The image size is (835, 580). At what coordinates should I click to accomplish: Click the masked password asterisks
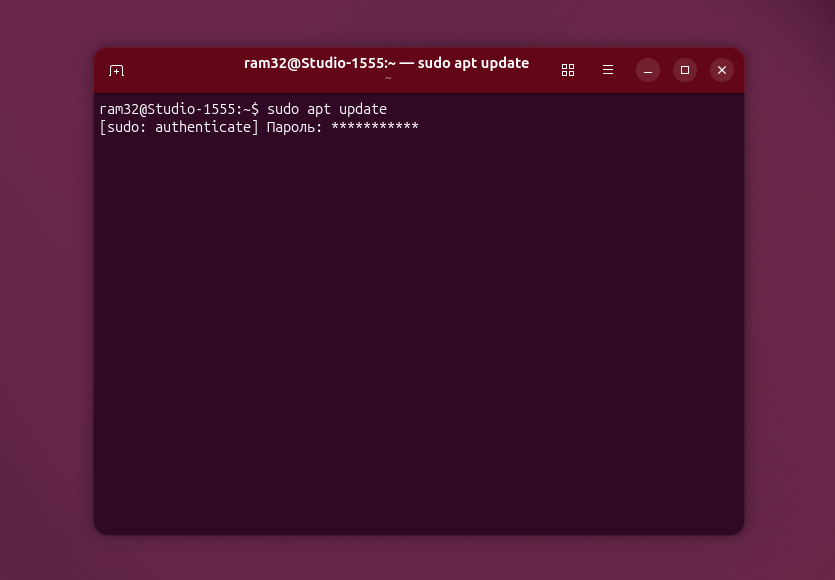click(x=375, y=127)
